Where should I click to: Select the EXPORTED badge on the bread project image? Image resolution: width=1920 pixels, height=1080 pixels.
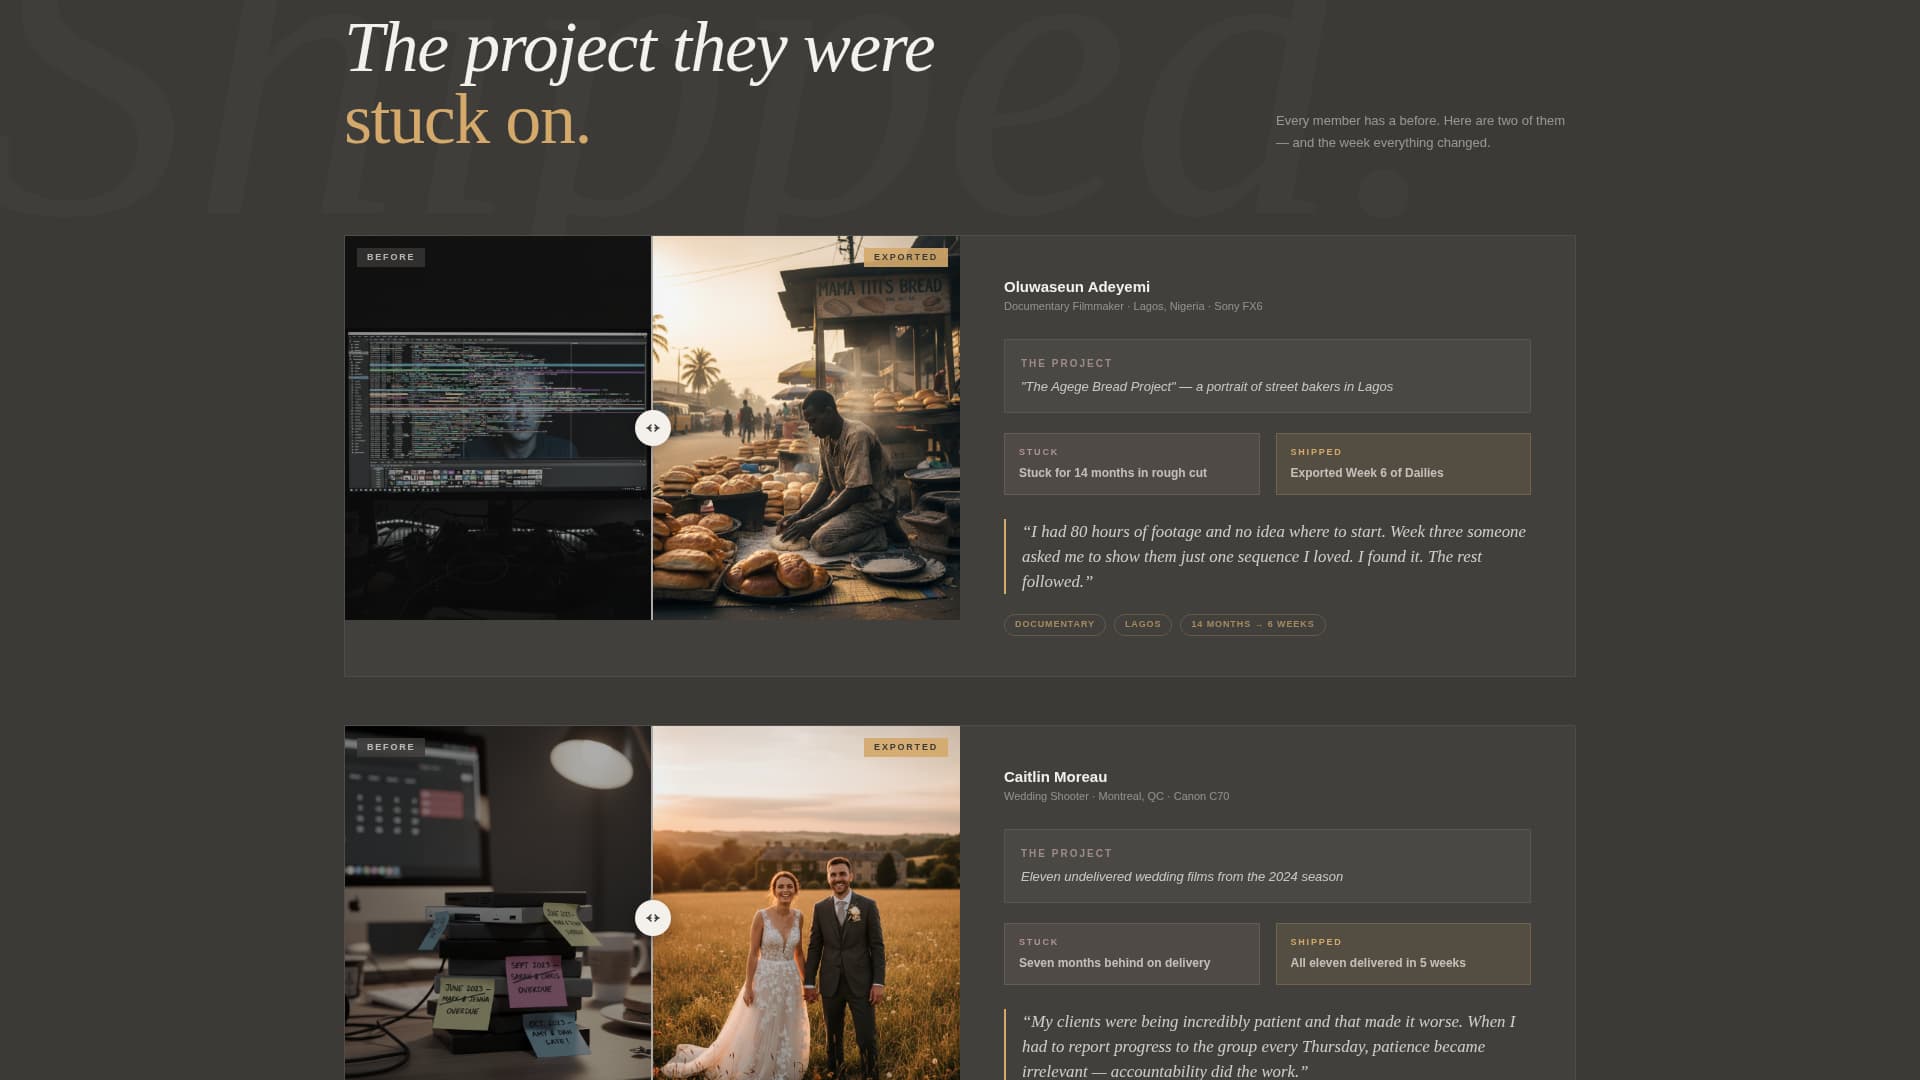905,256
